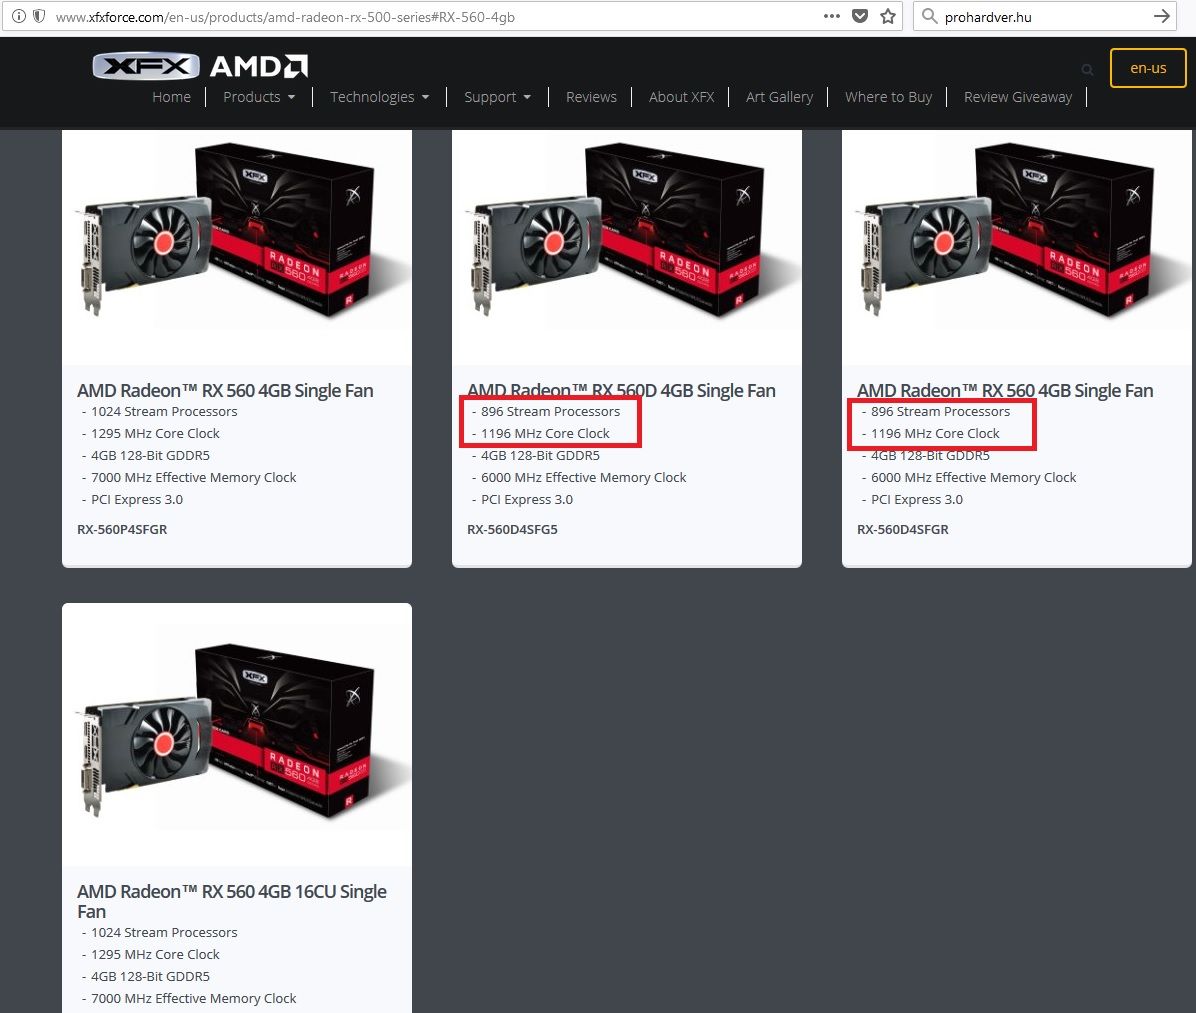The height and width of the screenshot is (1013, 1196).
Task: Click the search go arrow button
Action: click(1162, 16)
